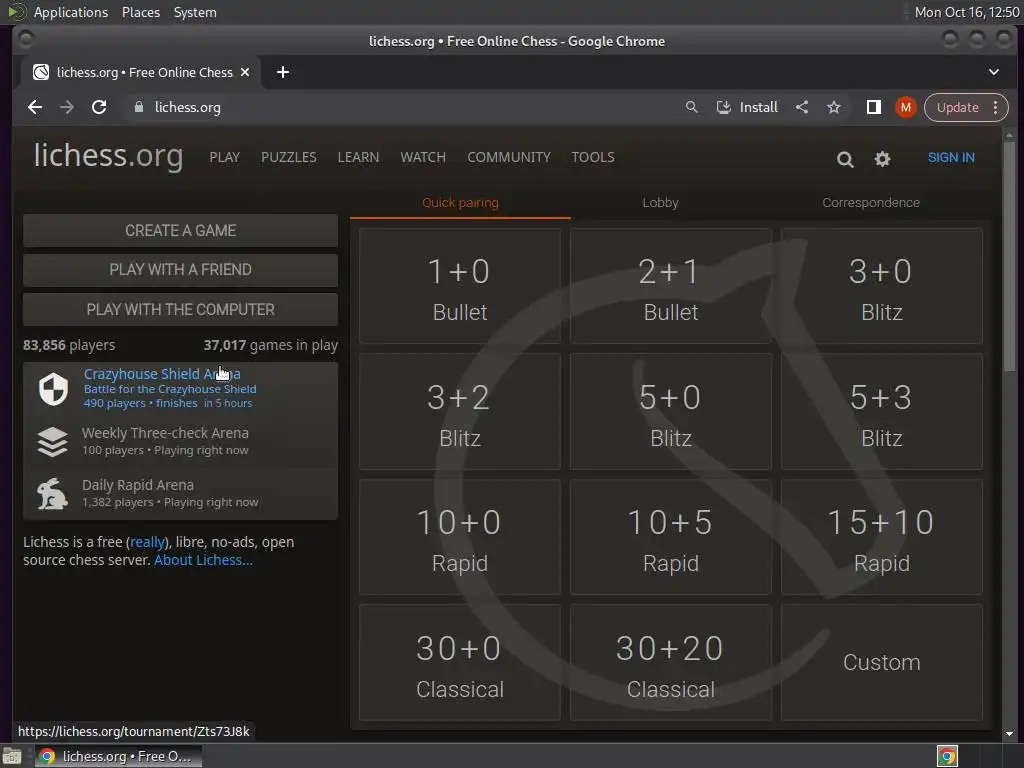Screen dimensions: 1024x768
Task: Switch to the Correspondence tab
Action: tap(871, 202)
